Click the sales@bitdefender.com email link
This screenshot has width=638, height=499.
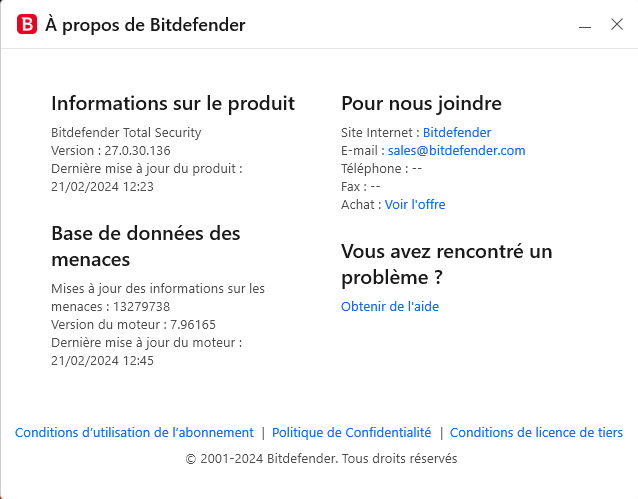tap(456, 150)
